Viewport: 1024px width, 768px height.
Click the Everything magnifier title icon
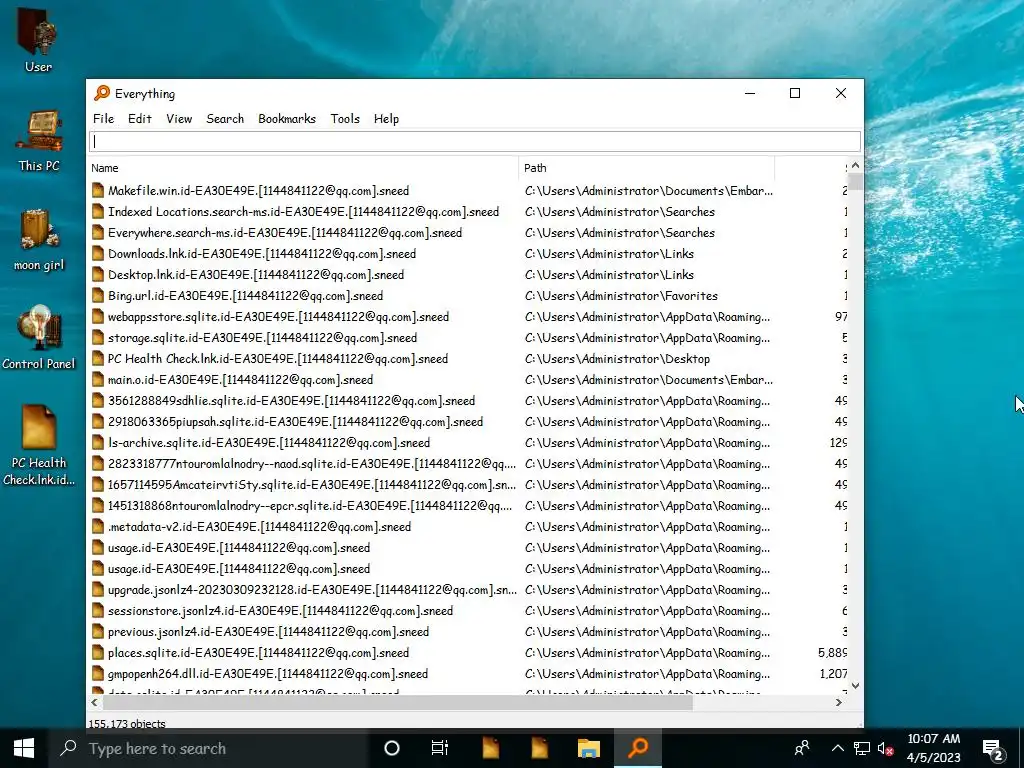pyautogui.click(x=102, y=93)
